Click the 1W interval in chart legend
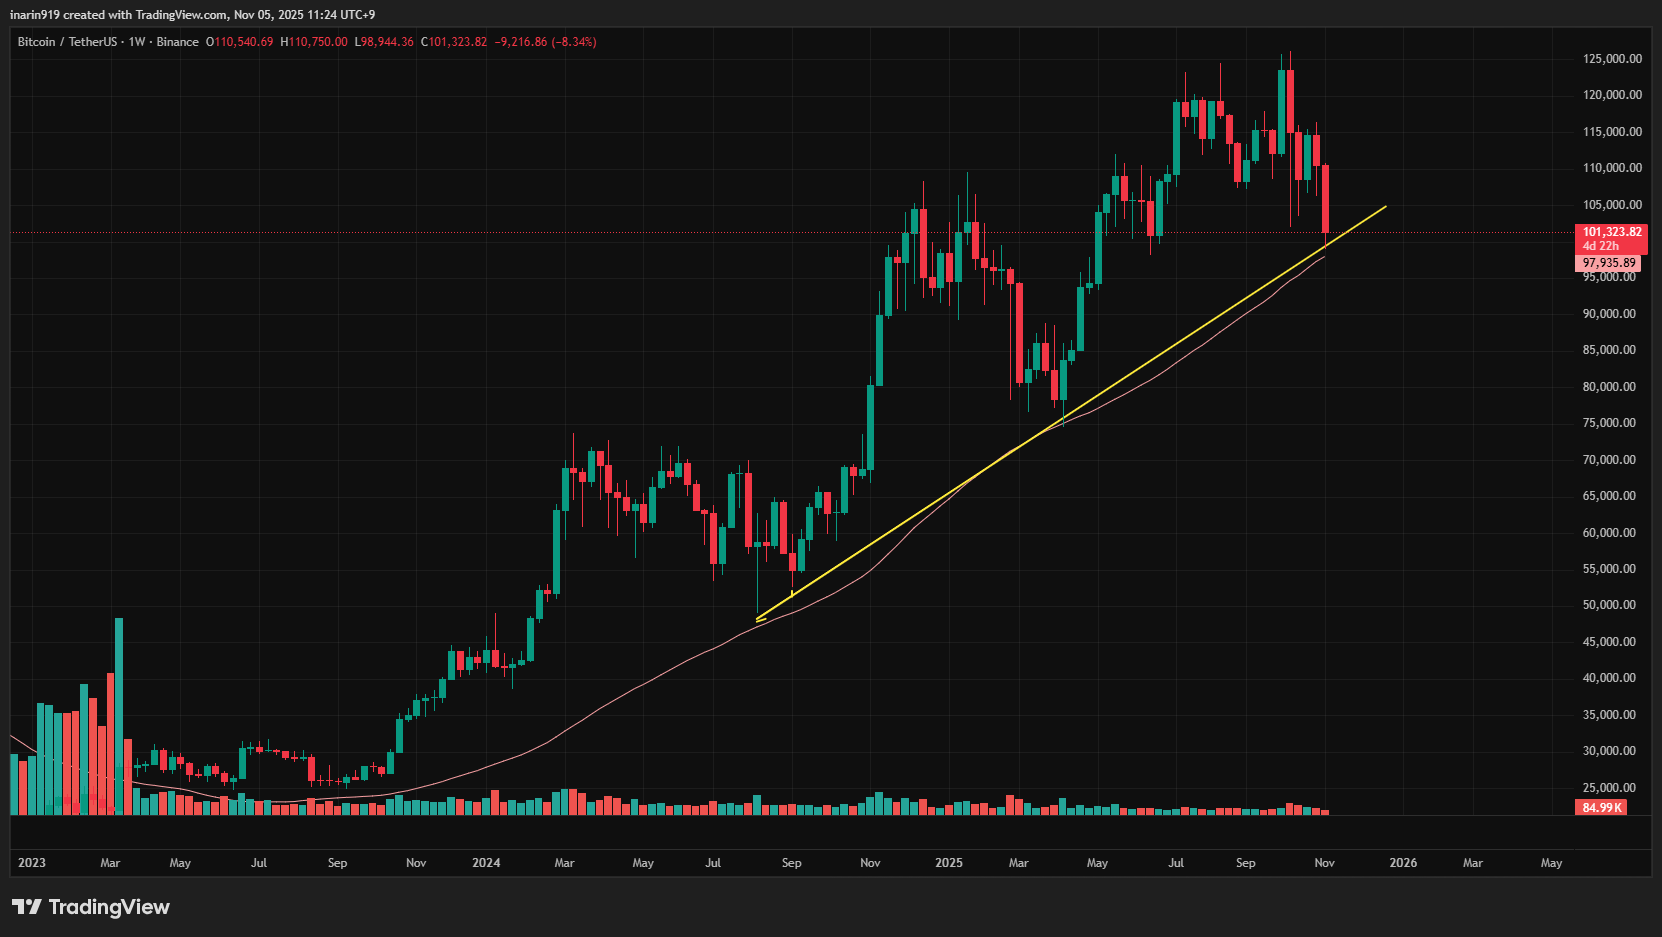This screenshot has height=937, width=1662. click(137, 42)
